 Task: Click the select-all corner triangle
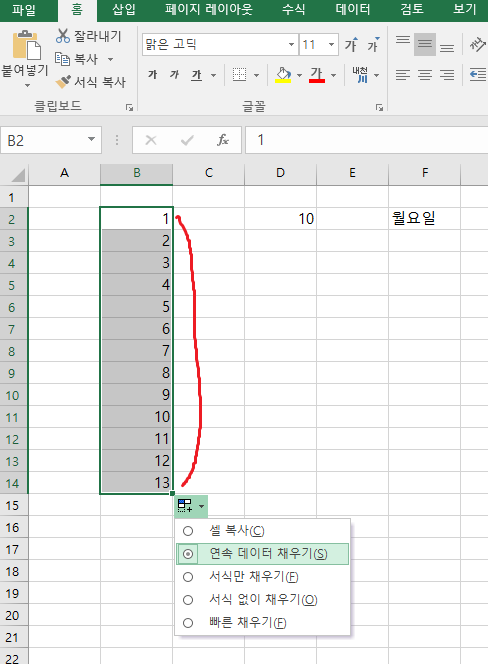(x=17, y=174)
